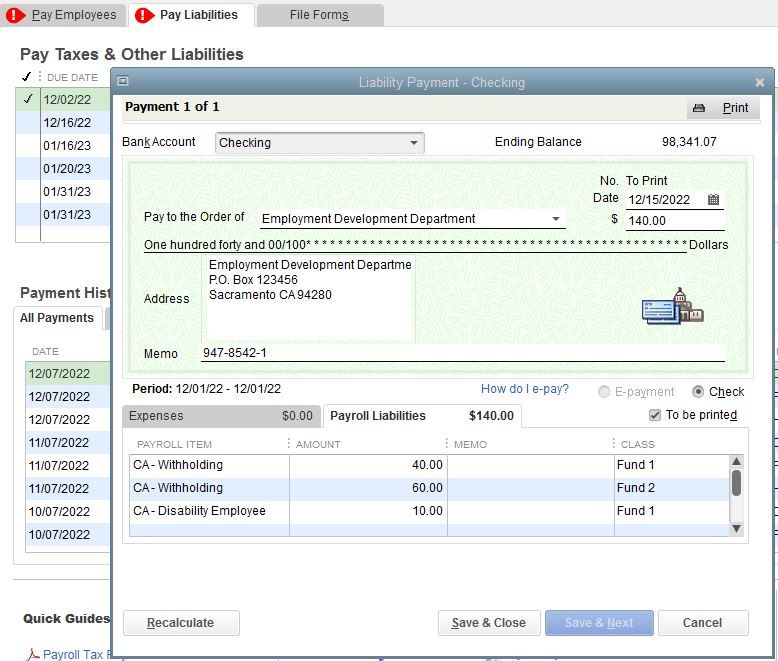The width and height of the screenshot is (778, 661).
Task: Click the empty row below CA - Disability Employee
Action: [429, 530]
